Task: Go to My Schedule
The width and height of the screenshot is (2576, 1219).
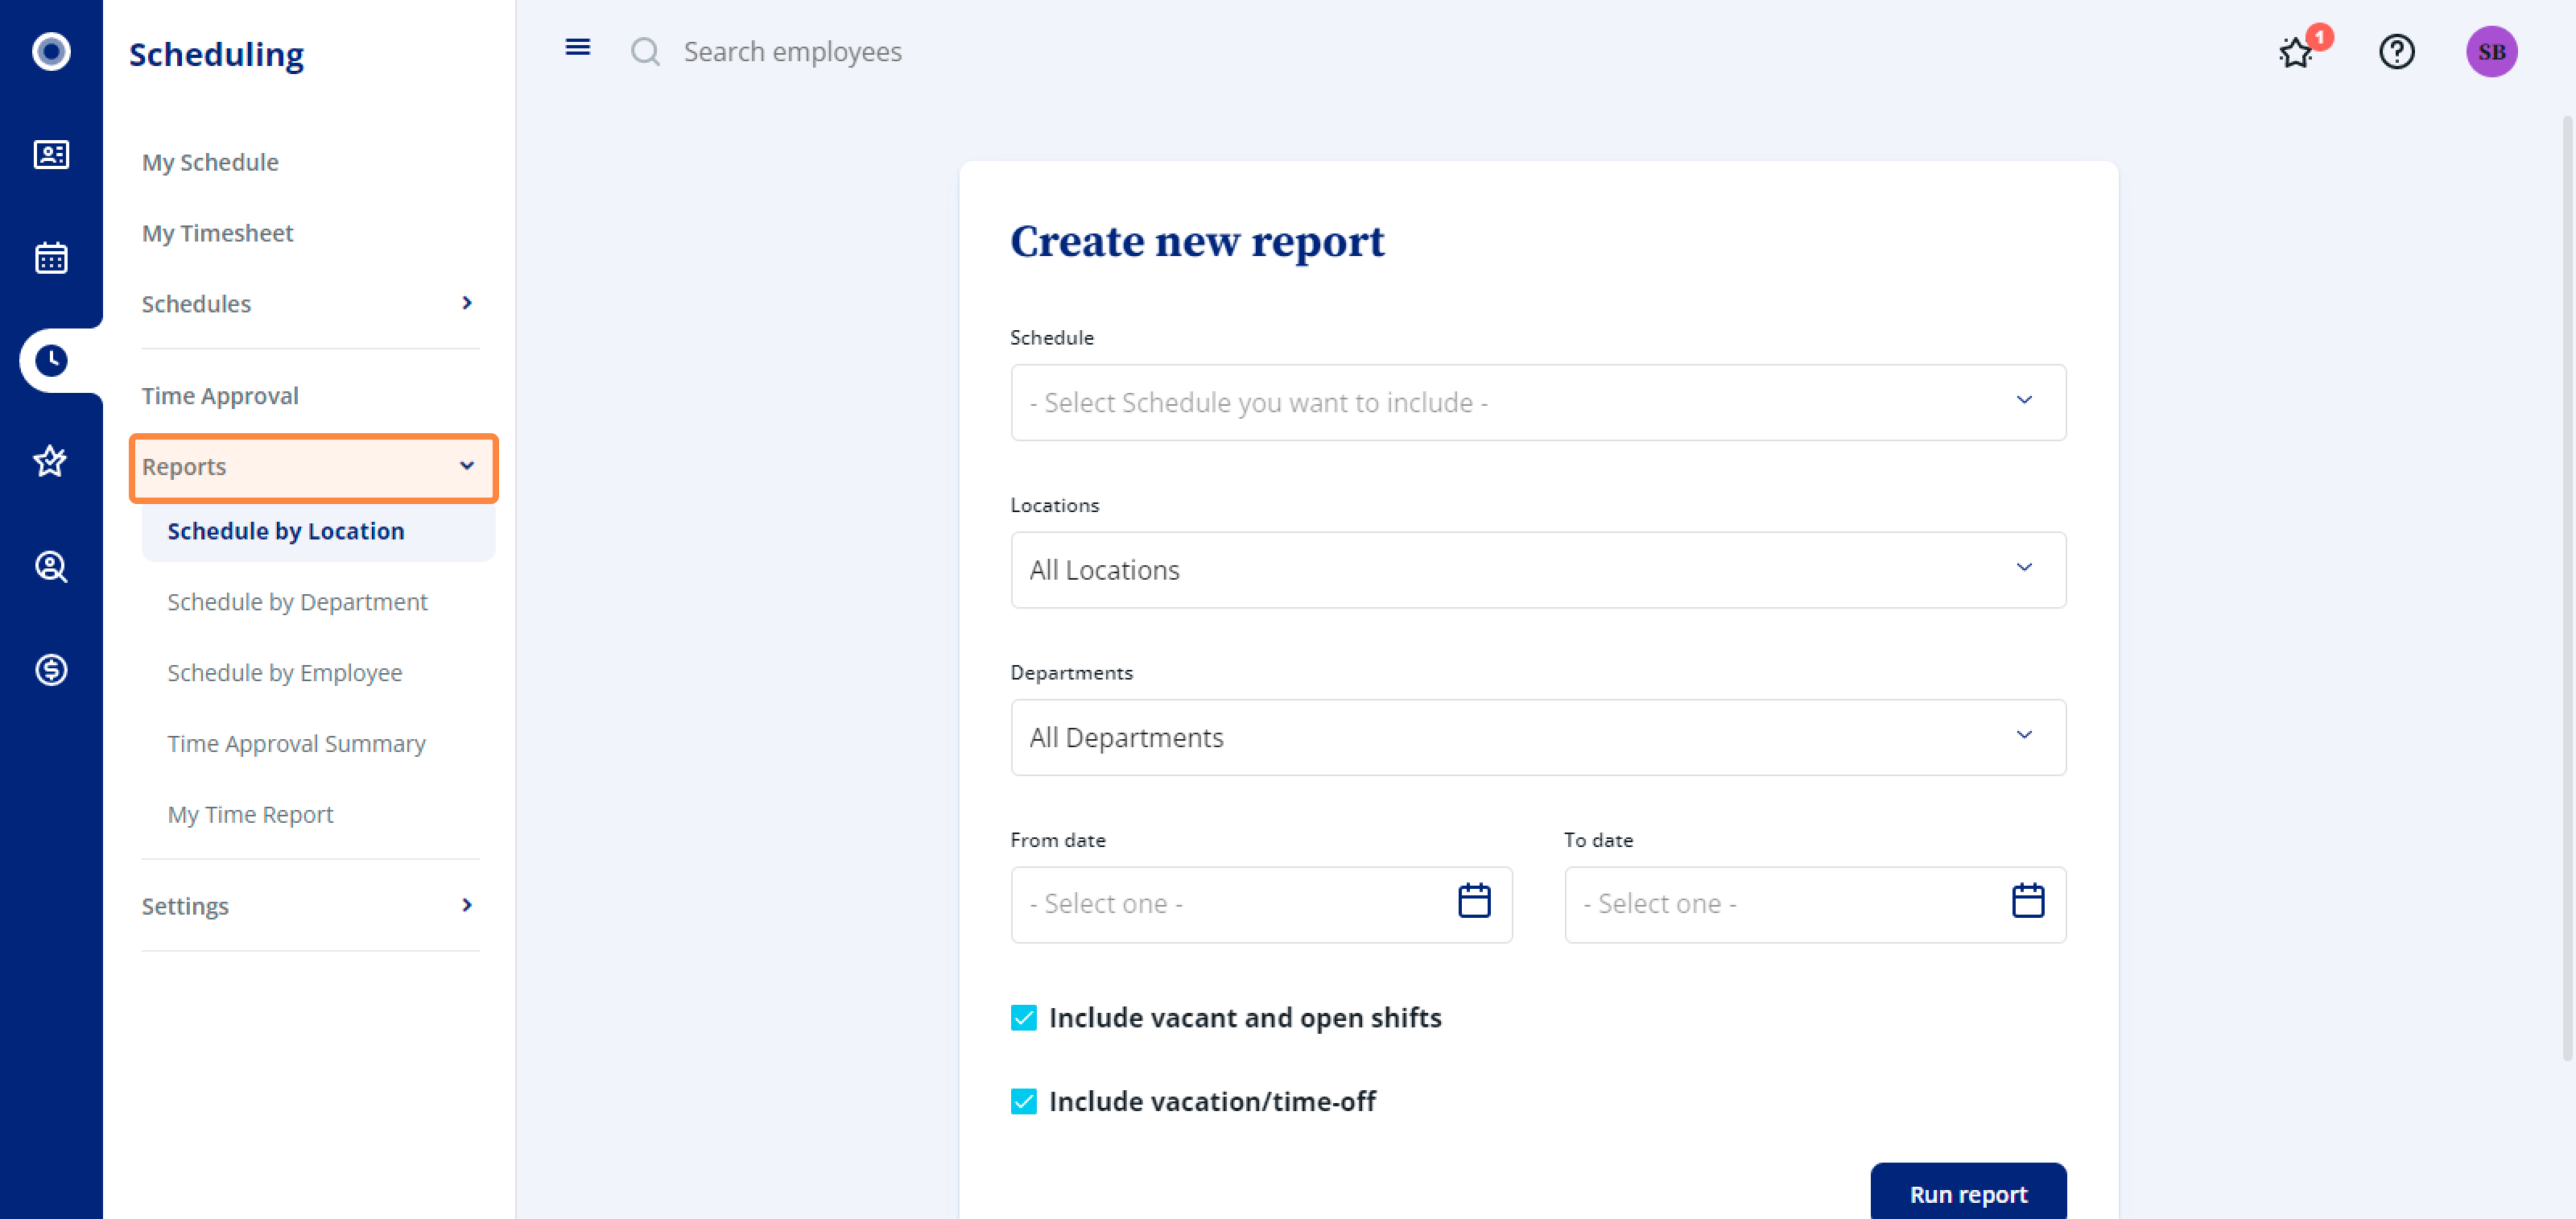Action: coord(210,162)
